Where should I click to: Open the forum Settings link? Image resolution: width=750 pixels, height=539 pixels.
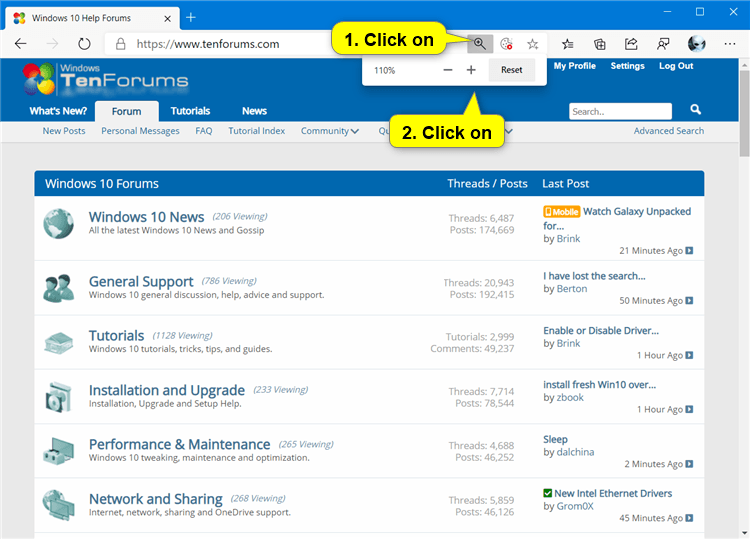pyautogui.click(x=628, y=66)
